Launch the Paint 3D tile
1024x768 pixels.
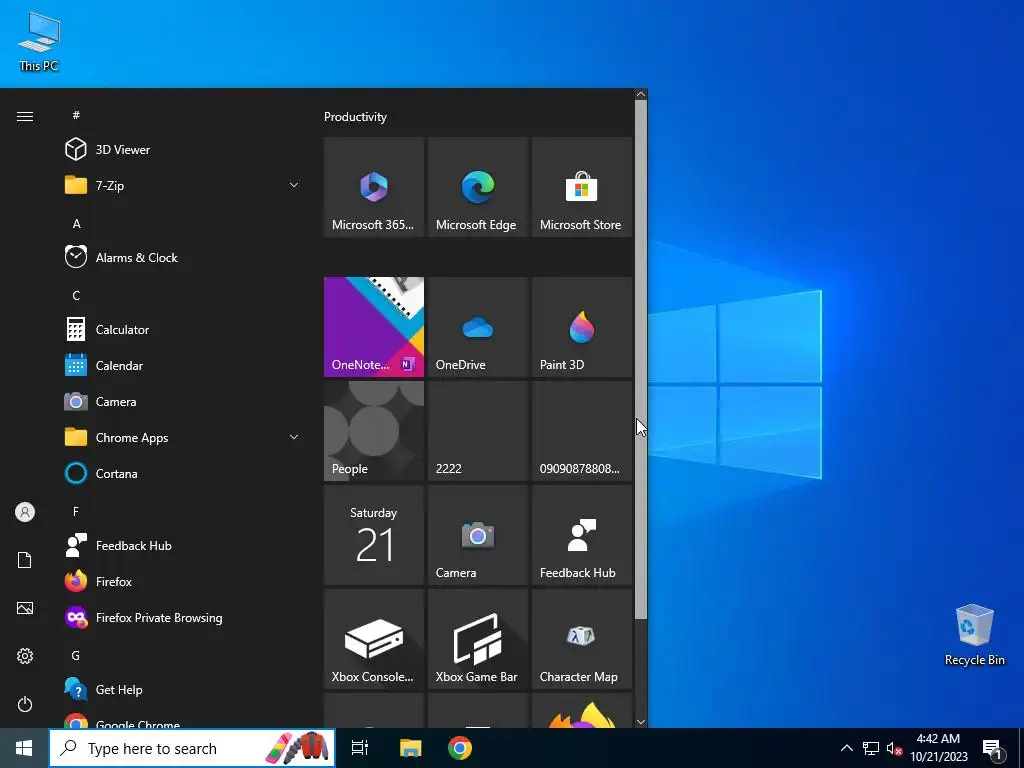pos(582,327)
